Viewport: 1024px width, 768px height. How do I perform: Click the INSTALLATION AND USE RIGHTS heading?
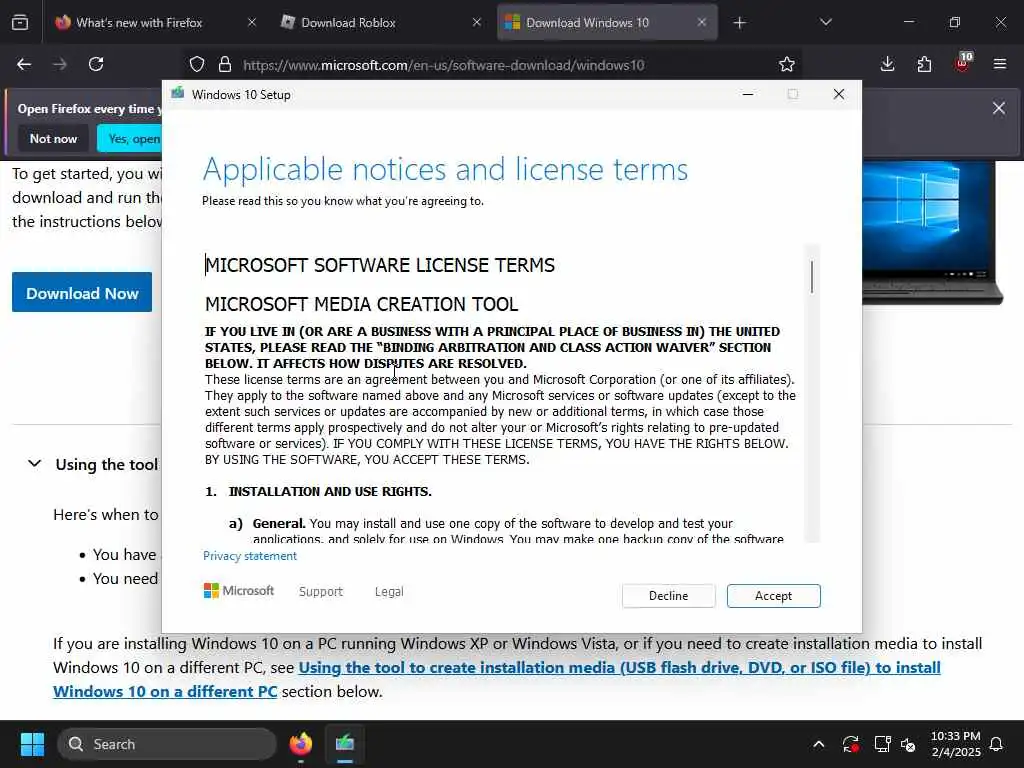(x=330, y=491)
